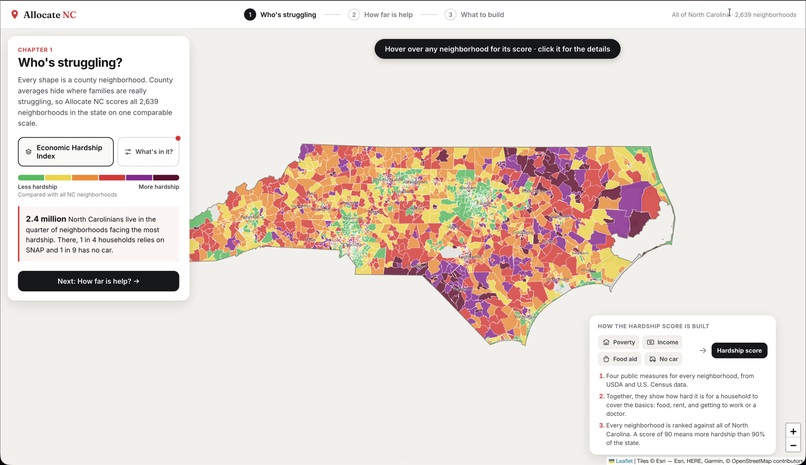This screenshot has height=465, width=806.
Task: Click the house icon in the Poverty chip
Action: tap(606, 342)
